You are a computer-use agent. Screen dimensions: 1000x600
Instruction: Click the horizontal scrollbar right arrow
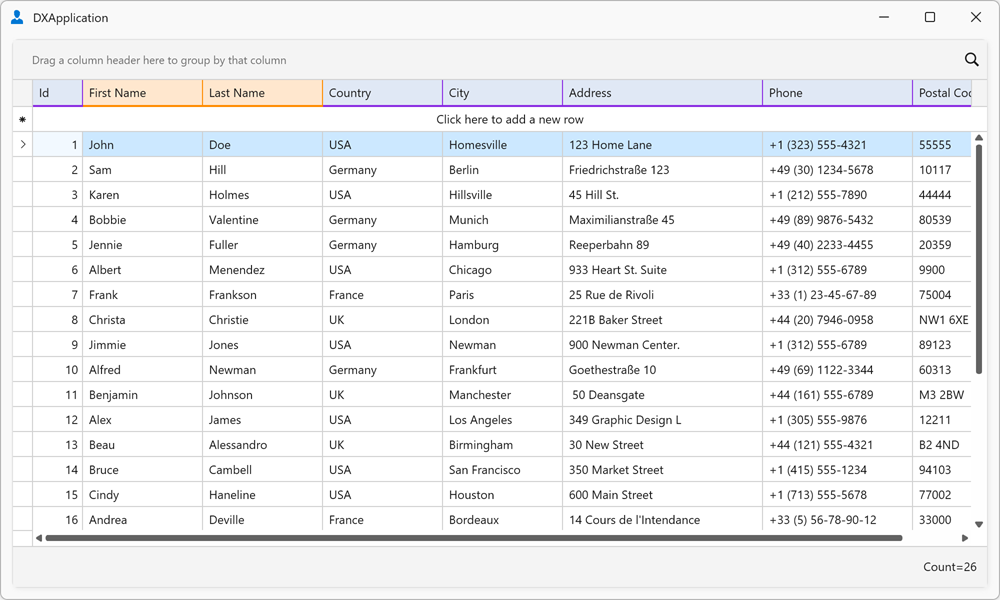pos(965,538)
